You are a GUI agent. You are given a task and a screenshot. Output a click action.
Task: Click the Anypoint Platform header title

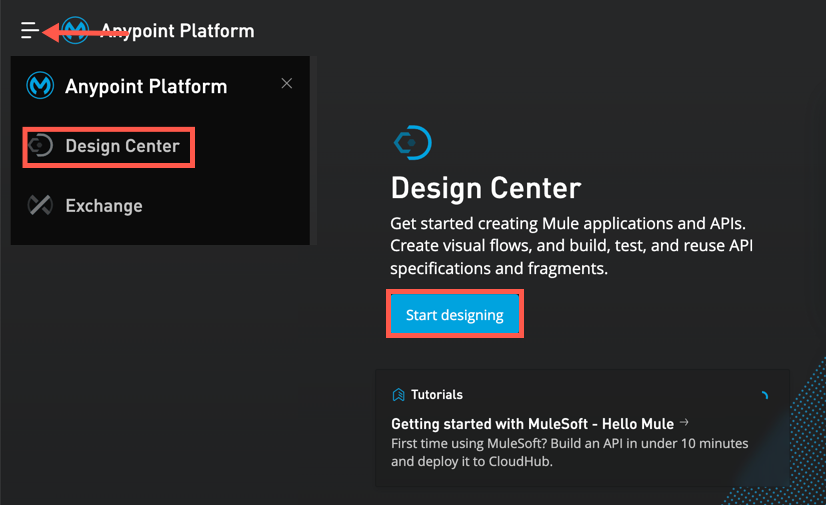178,31
